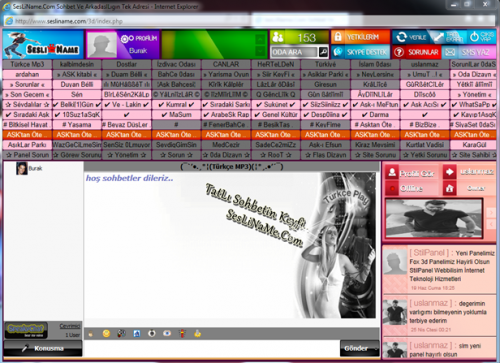Log out using the Çıkış Yap power icon

(481, 37)
